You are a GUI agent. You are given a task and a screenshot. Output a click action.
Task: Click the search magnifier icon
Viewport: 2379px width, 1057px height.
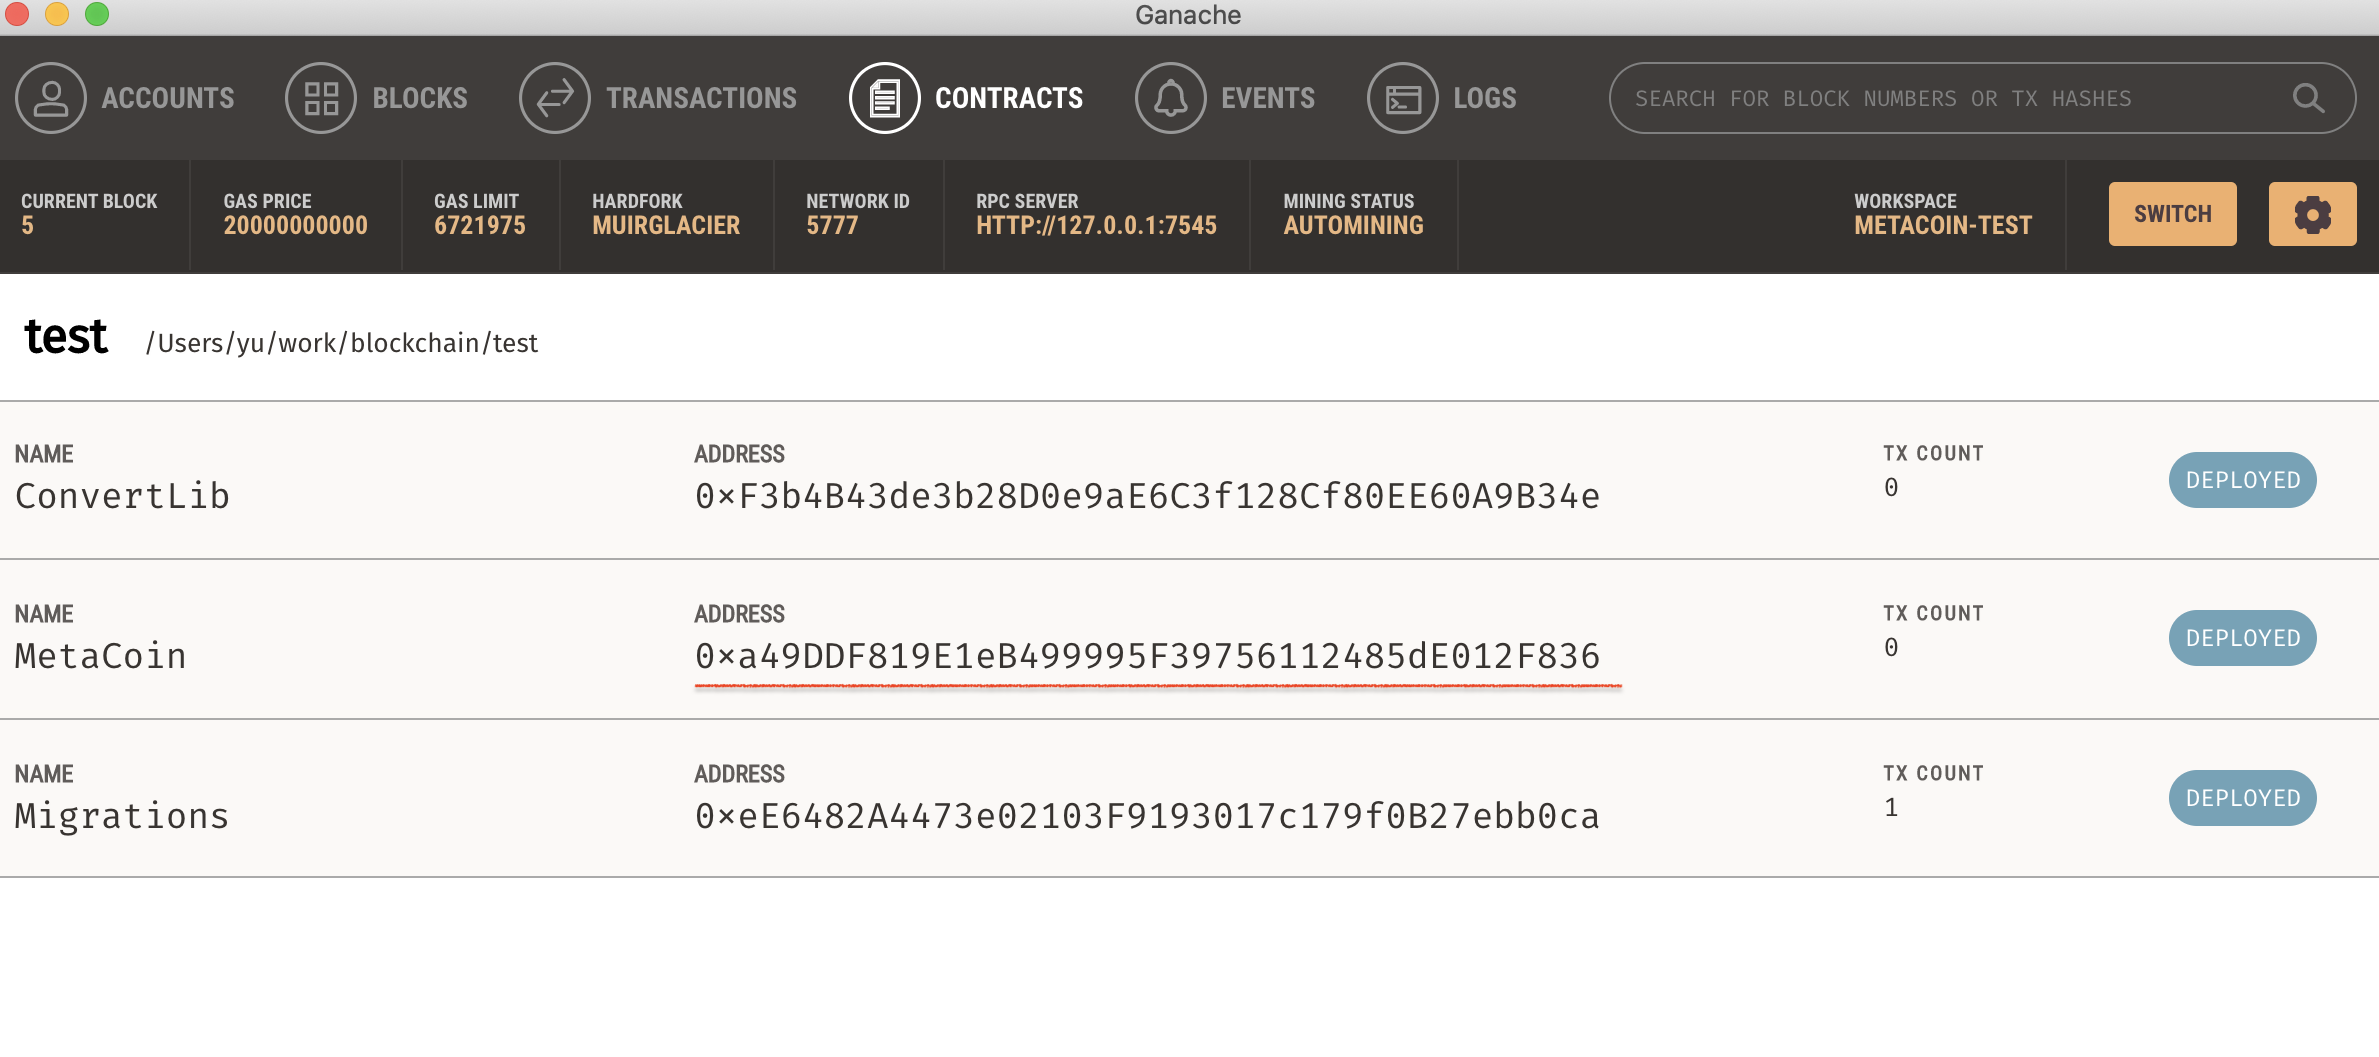(x=2308, y=98)
